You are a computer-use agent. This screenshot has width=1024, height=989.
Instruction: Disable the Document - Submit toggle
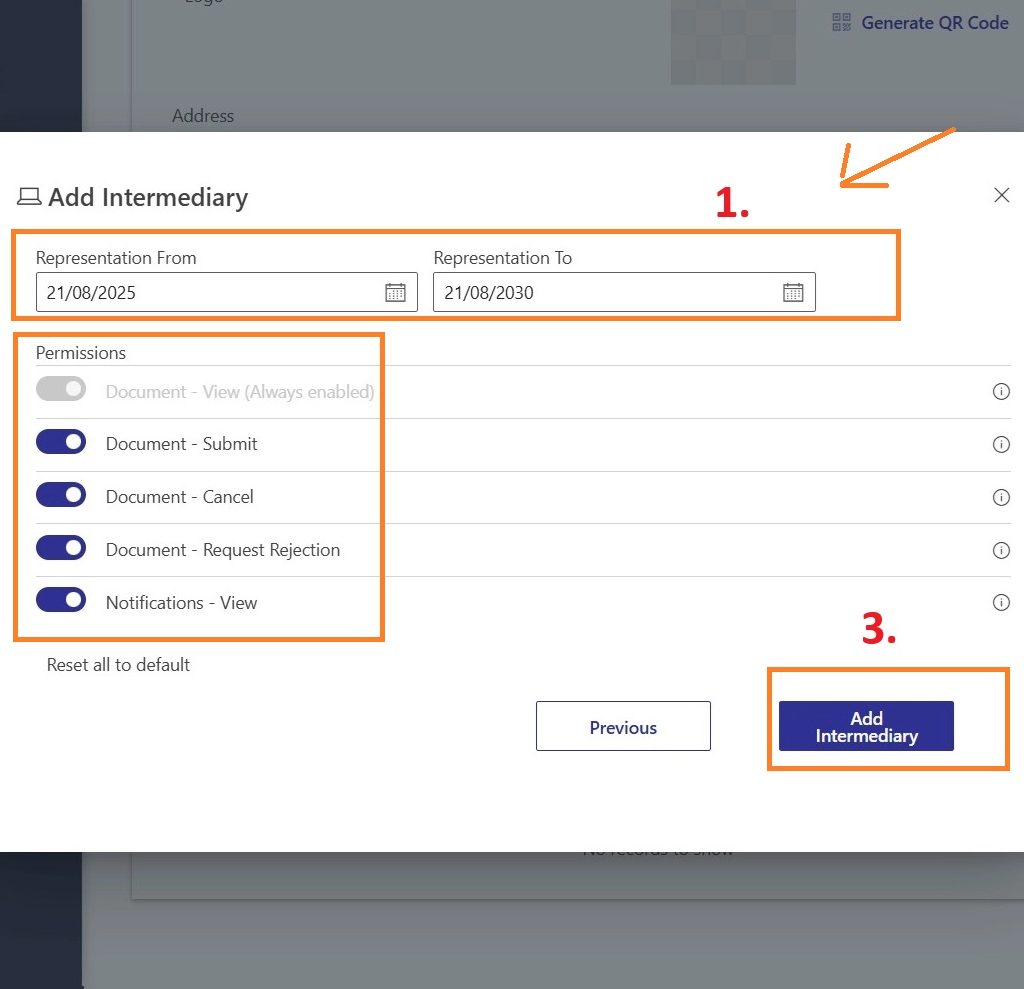pyautogui.click(x=61, y=443)
